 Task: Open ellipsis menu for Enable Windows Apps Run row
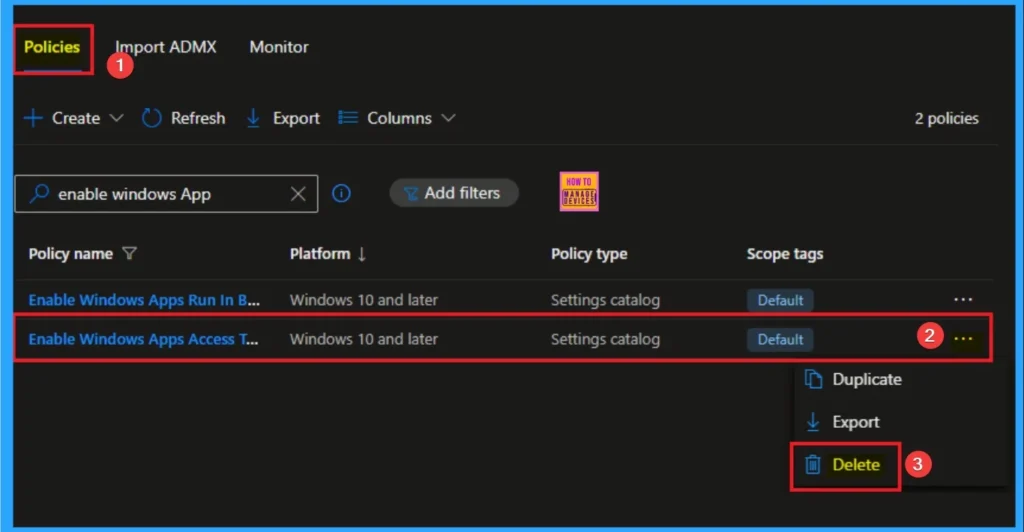point(963,299)
